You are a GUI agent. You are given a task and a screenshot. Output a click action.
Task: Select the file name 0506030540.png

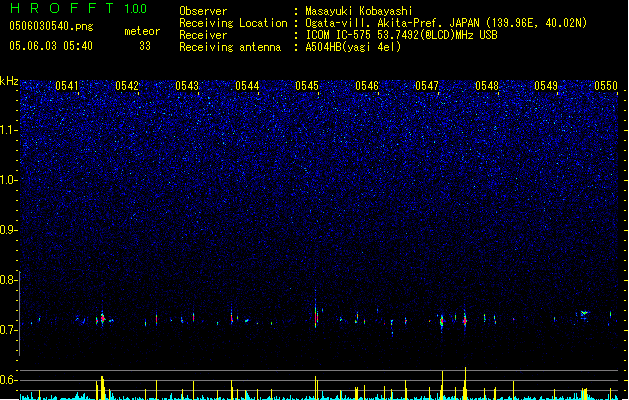[51, 26]
